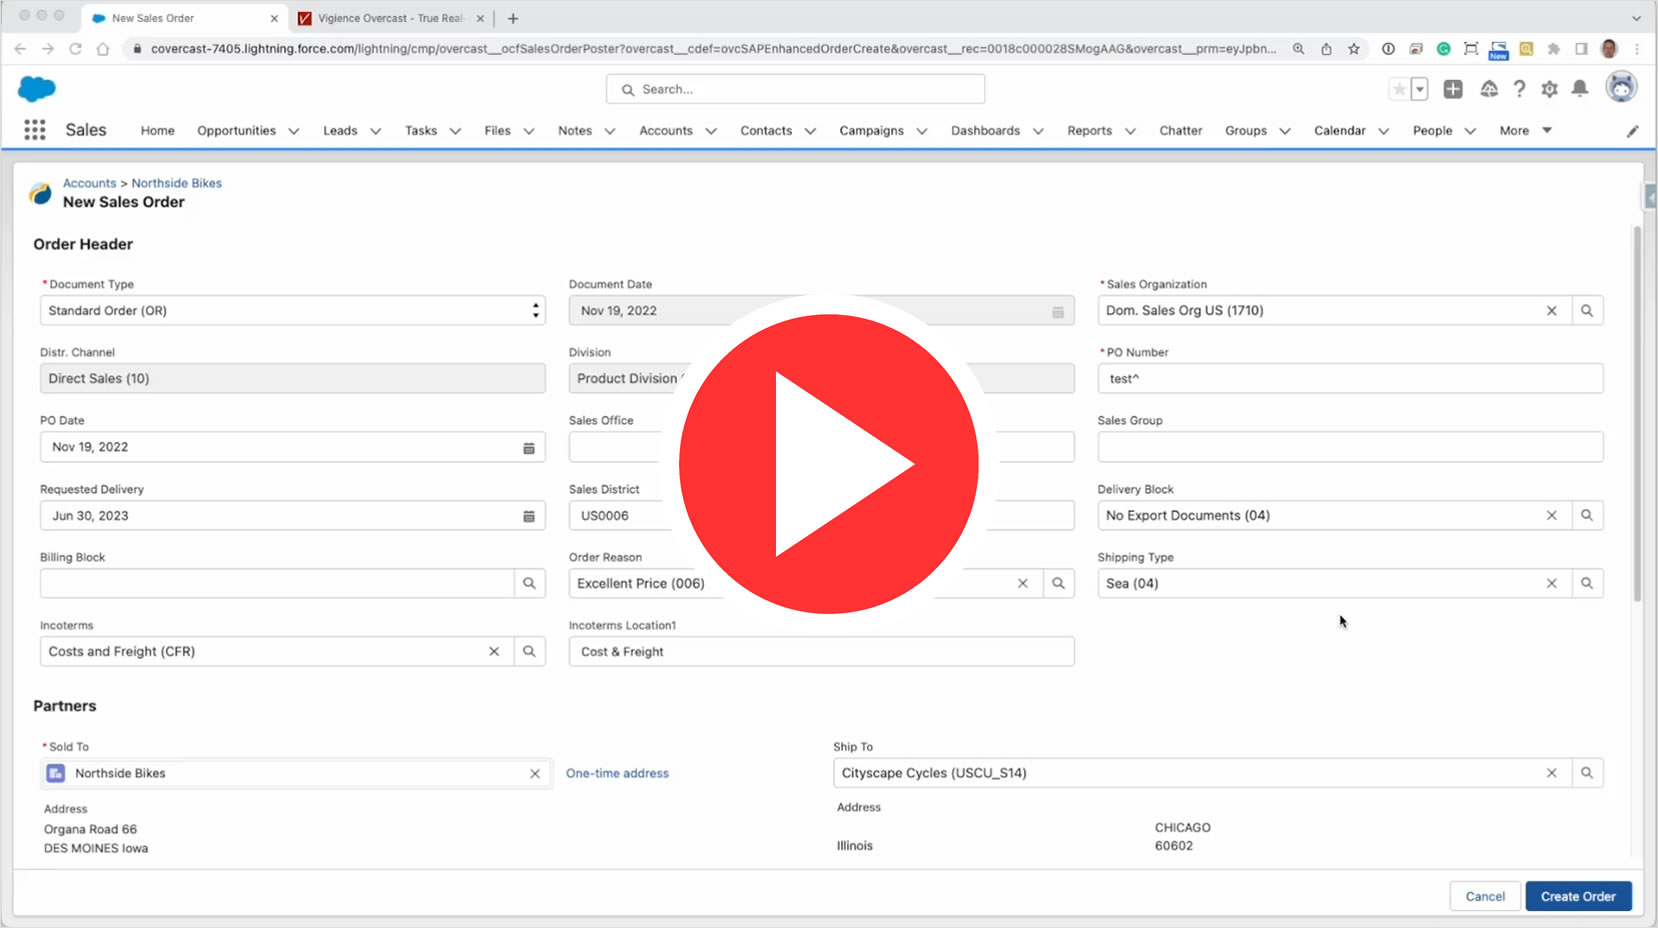The width and height of the screenshot is (1658, 928).
Task: Click the Guidance Center trailhead icon
Action: point(1489,89)
